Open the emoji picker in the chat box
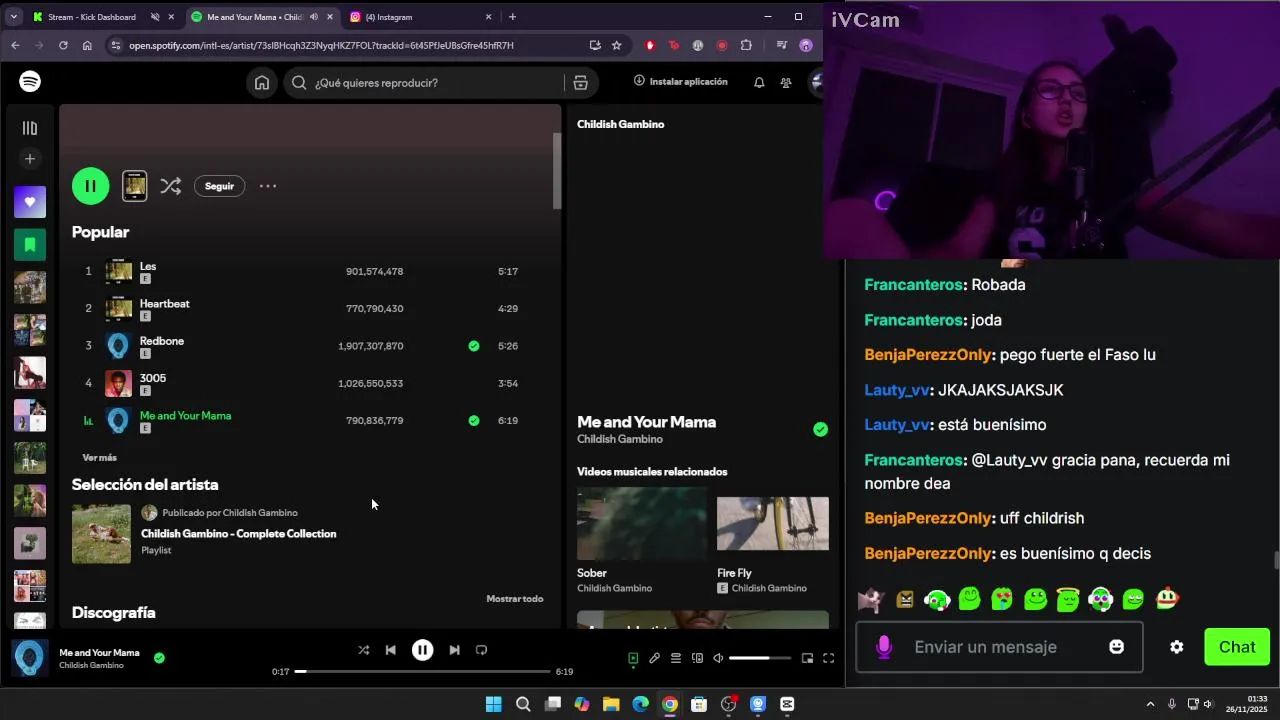This screenshot has width=1280, height=720. (1117, 647)
